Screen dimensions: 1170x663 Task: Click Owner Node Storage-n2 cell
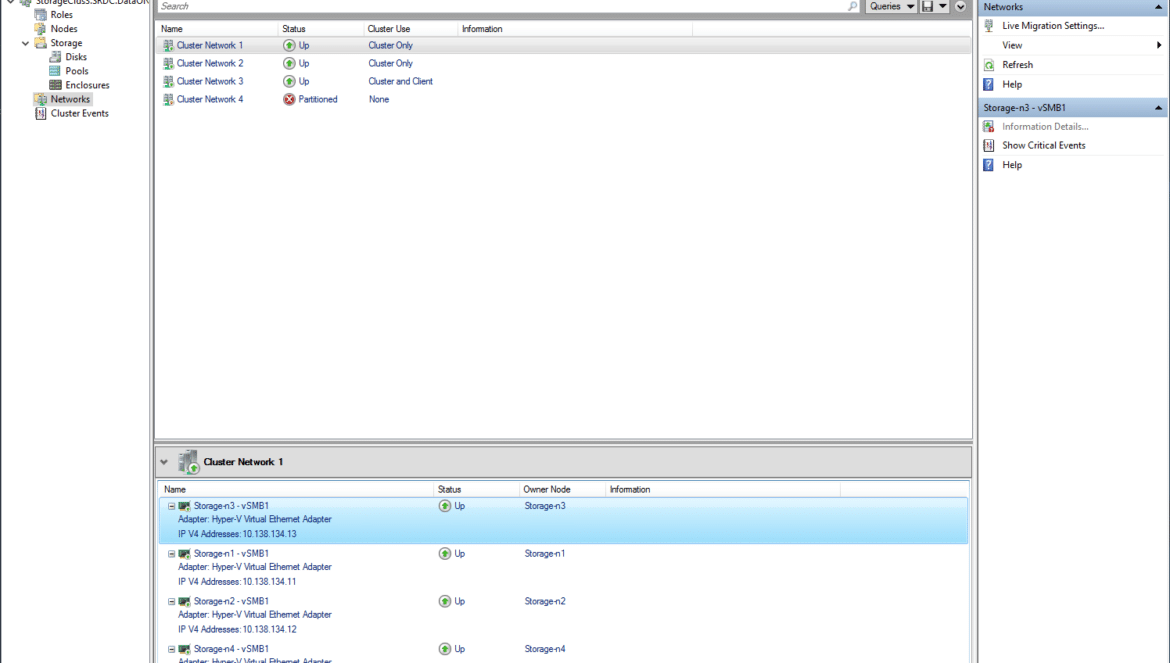tap(545, 602)
